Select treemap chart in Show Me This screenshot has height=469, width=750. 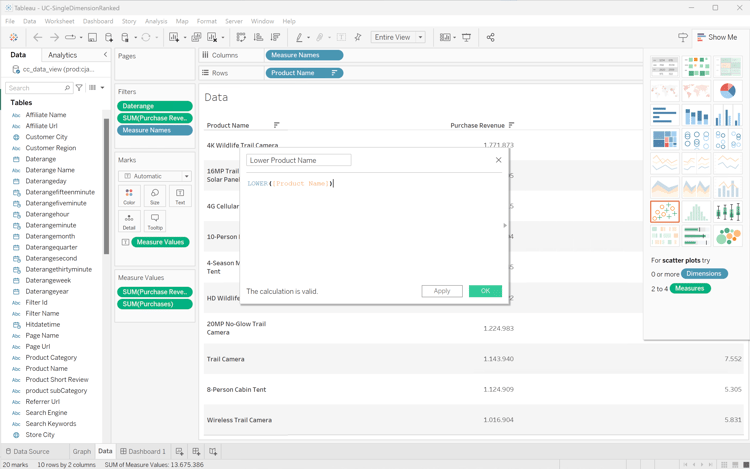coord(665,139)
